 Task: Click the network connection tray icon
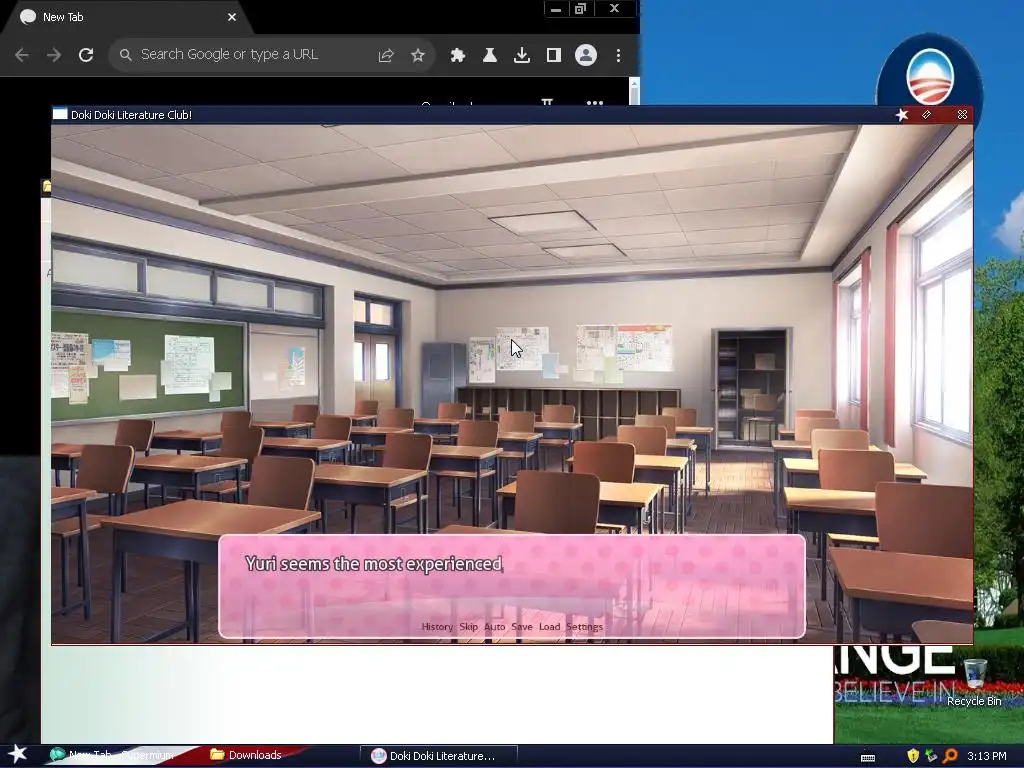click(x=931, y=756)
